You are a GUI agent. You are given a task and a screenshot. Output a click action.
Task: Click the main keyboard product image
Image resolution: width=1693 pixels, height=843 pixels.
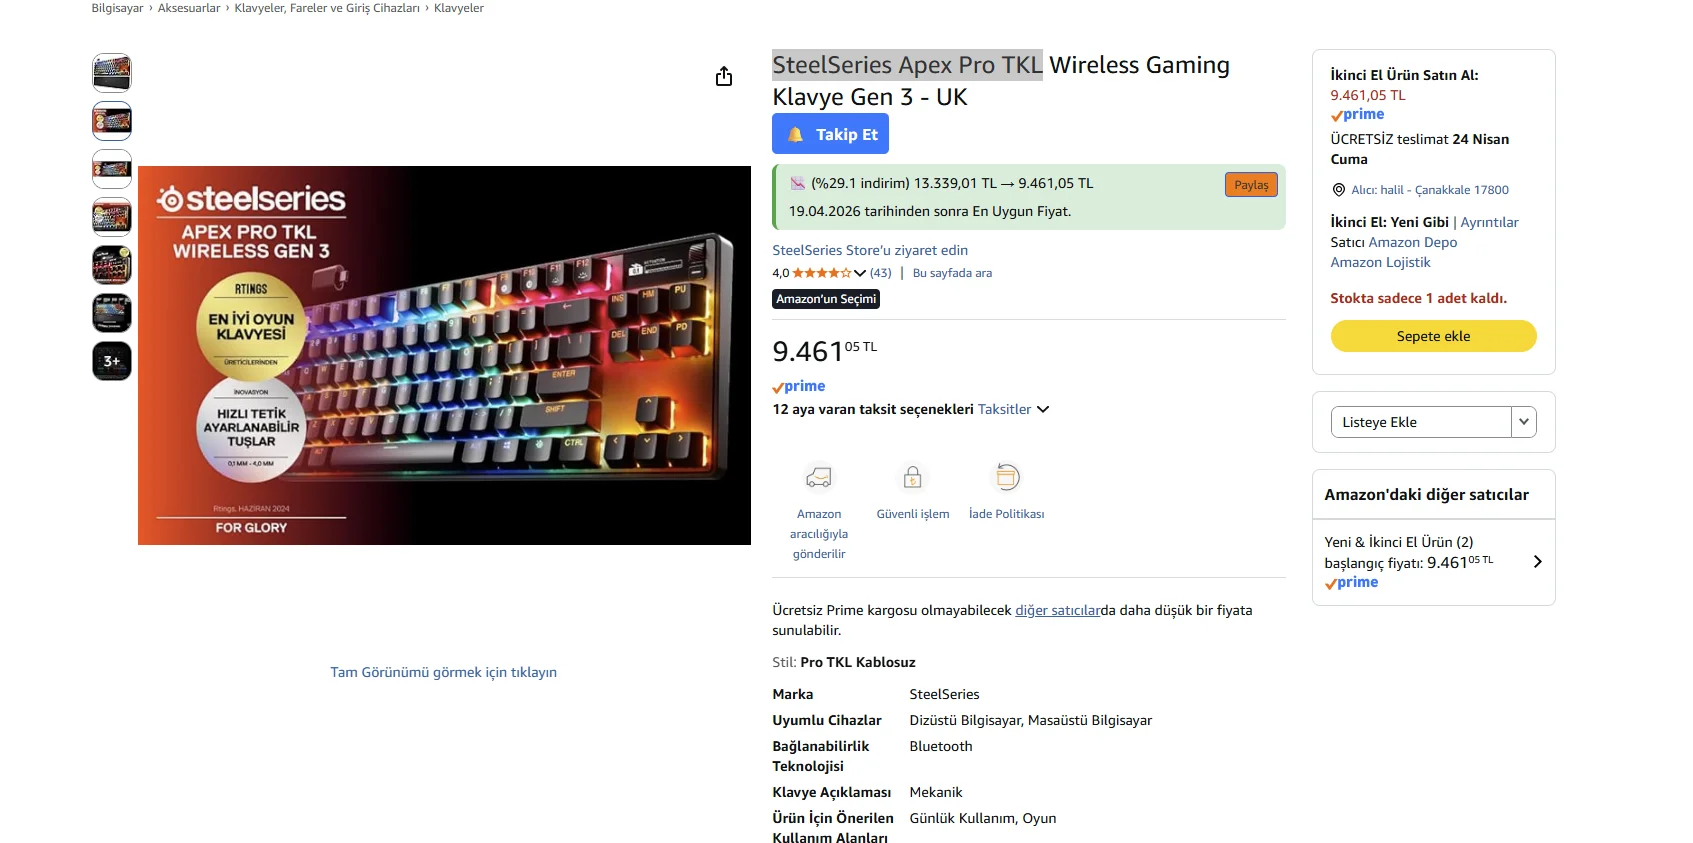pos(444,355)
